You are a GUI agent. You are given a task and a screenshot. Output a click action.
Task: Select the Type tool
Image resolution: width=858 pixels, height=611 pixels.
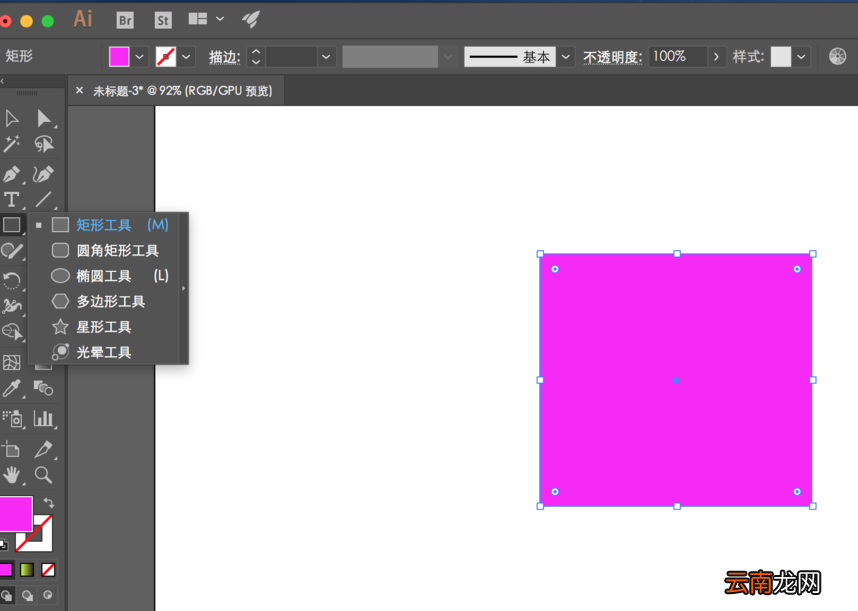tap(11, 200)
